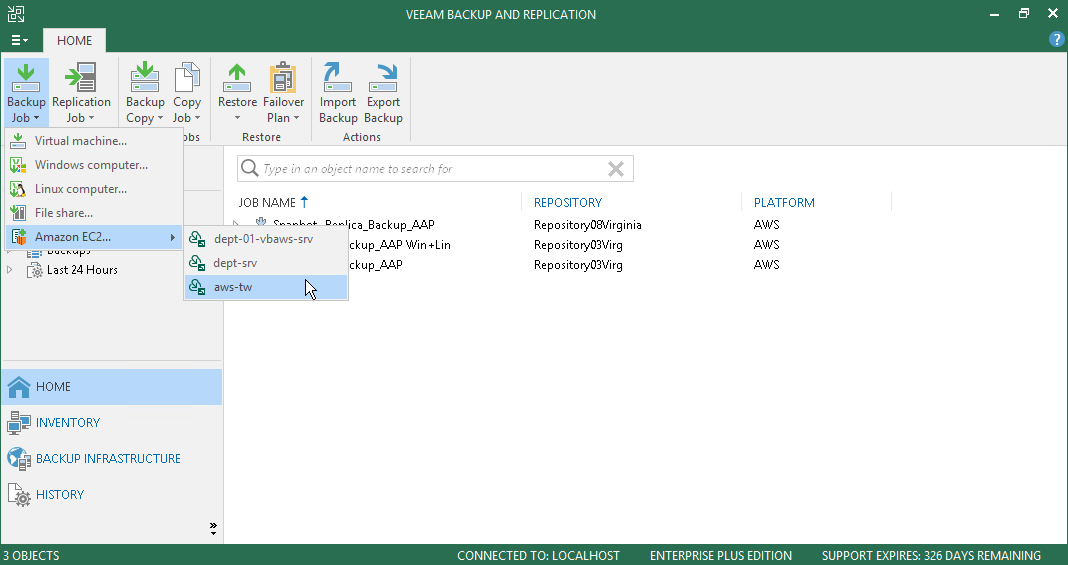Expand the Snapshot_Replica_Backup_AAP row
The width and height of the screenshot is (1068, 565).
(237, 224)
